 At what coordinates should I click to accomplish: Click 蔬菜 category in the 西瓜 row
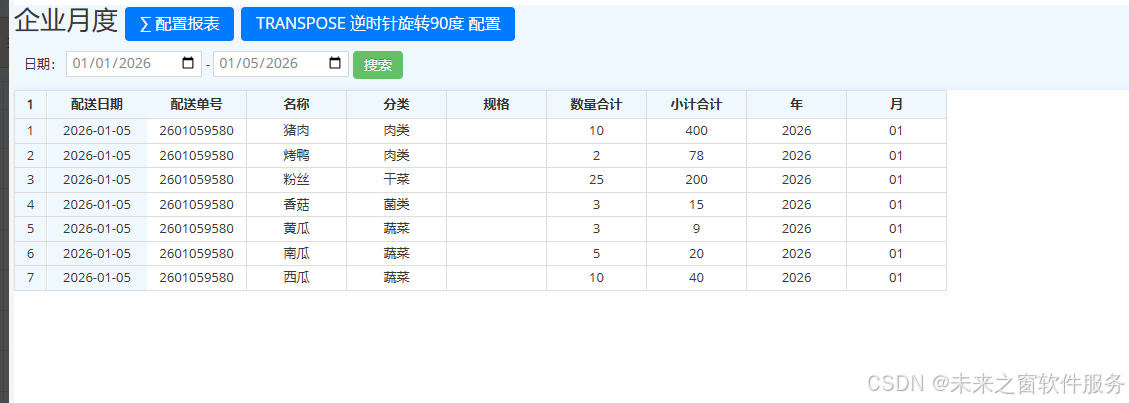point(397,278)
